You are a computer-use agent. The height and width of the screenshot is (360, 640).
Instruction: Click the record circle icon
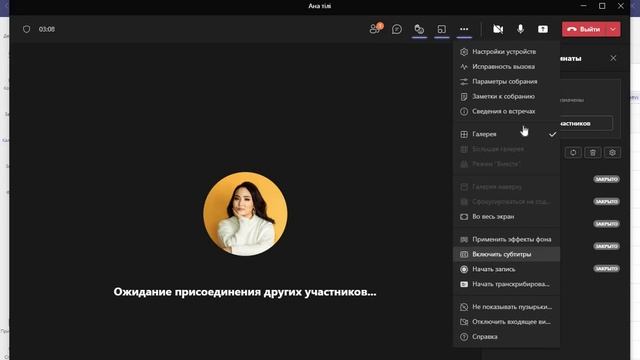(464, 269)
